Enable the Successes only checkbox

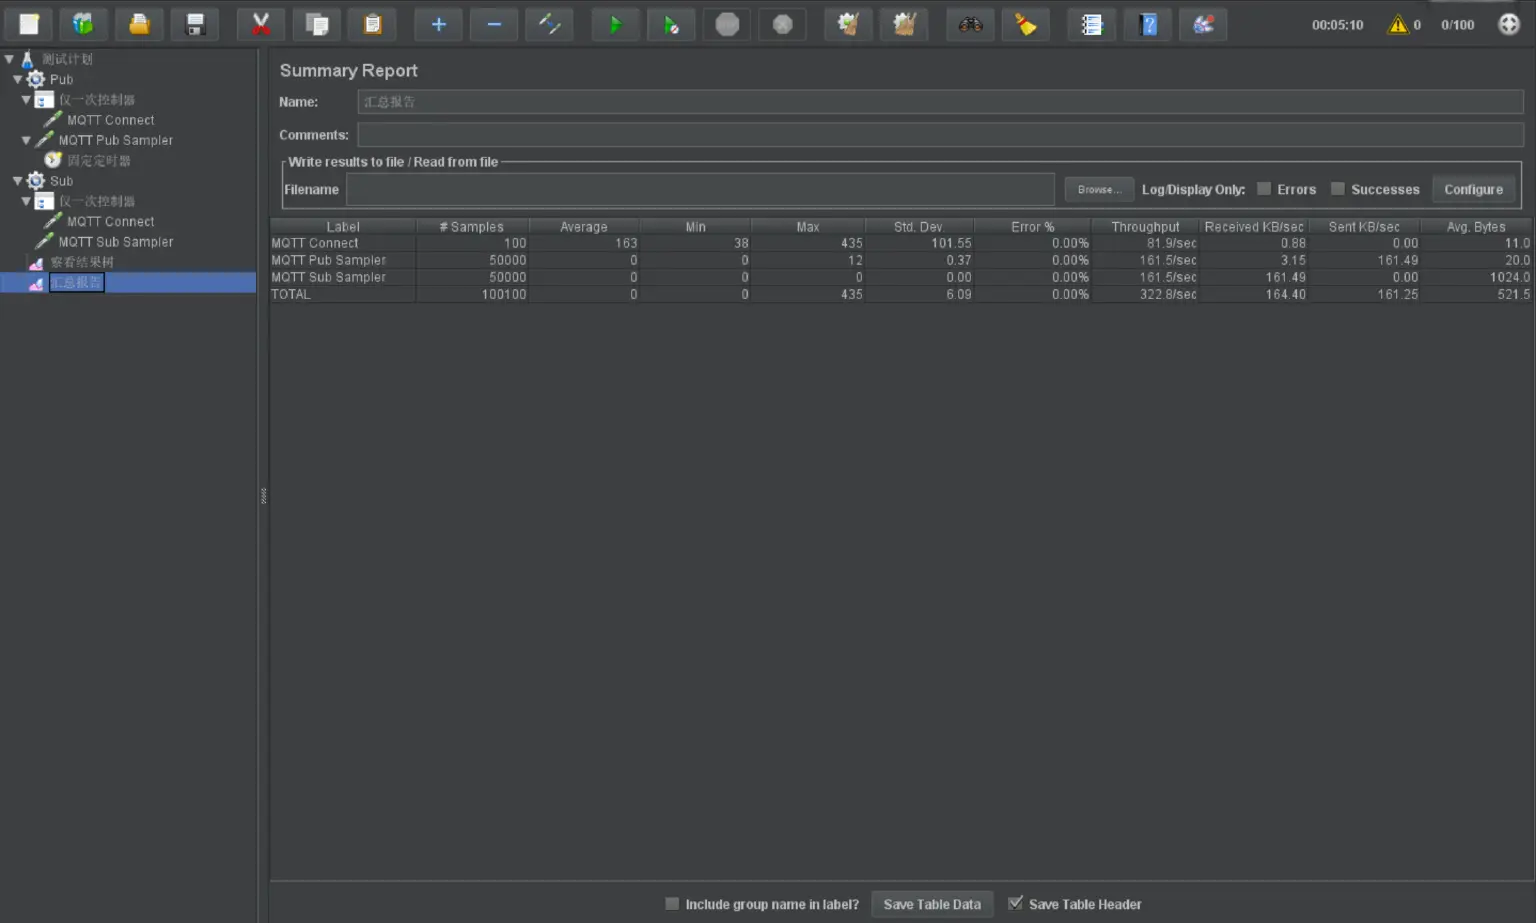[x=1338, y=189]
